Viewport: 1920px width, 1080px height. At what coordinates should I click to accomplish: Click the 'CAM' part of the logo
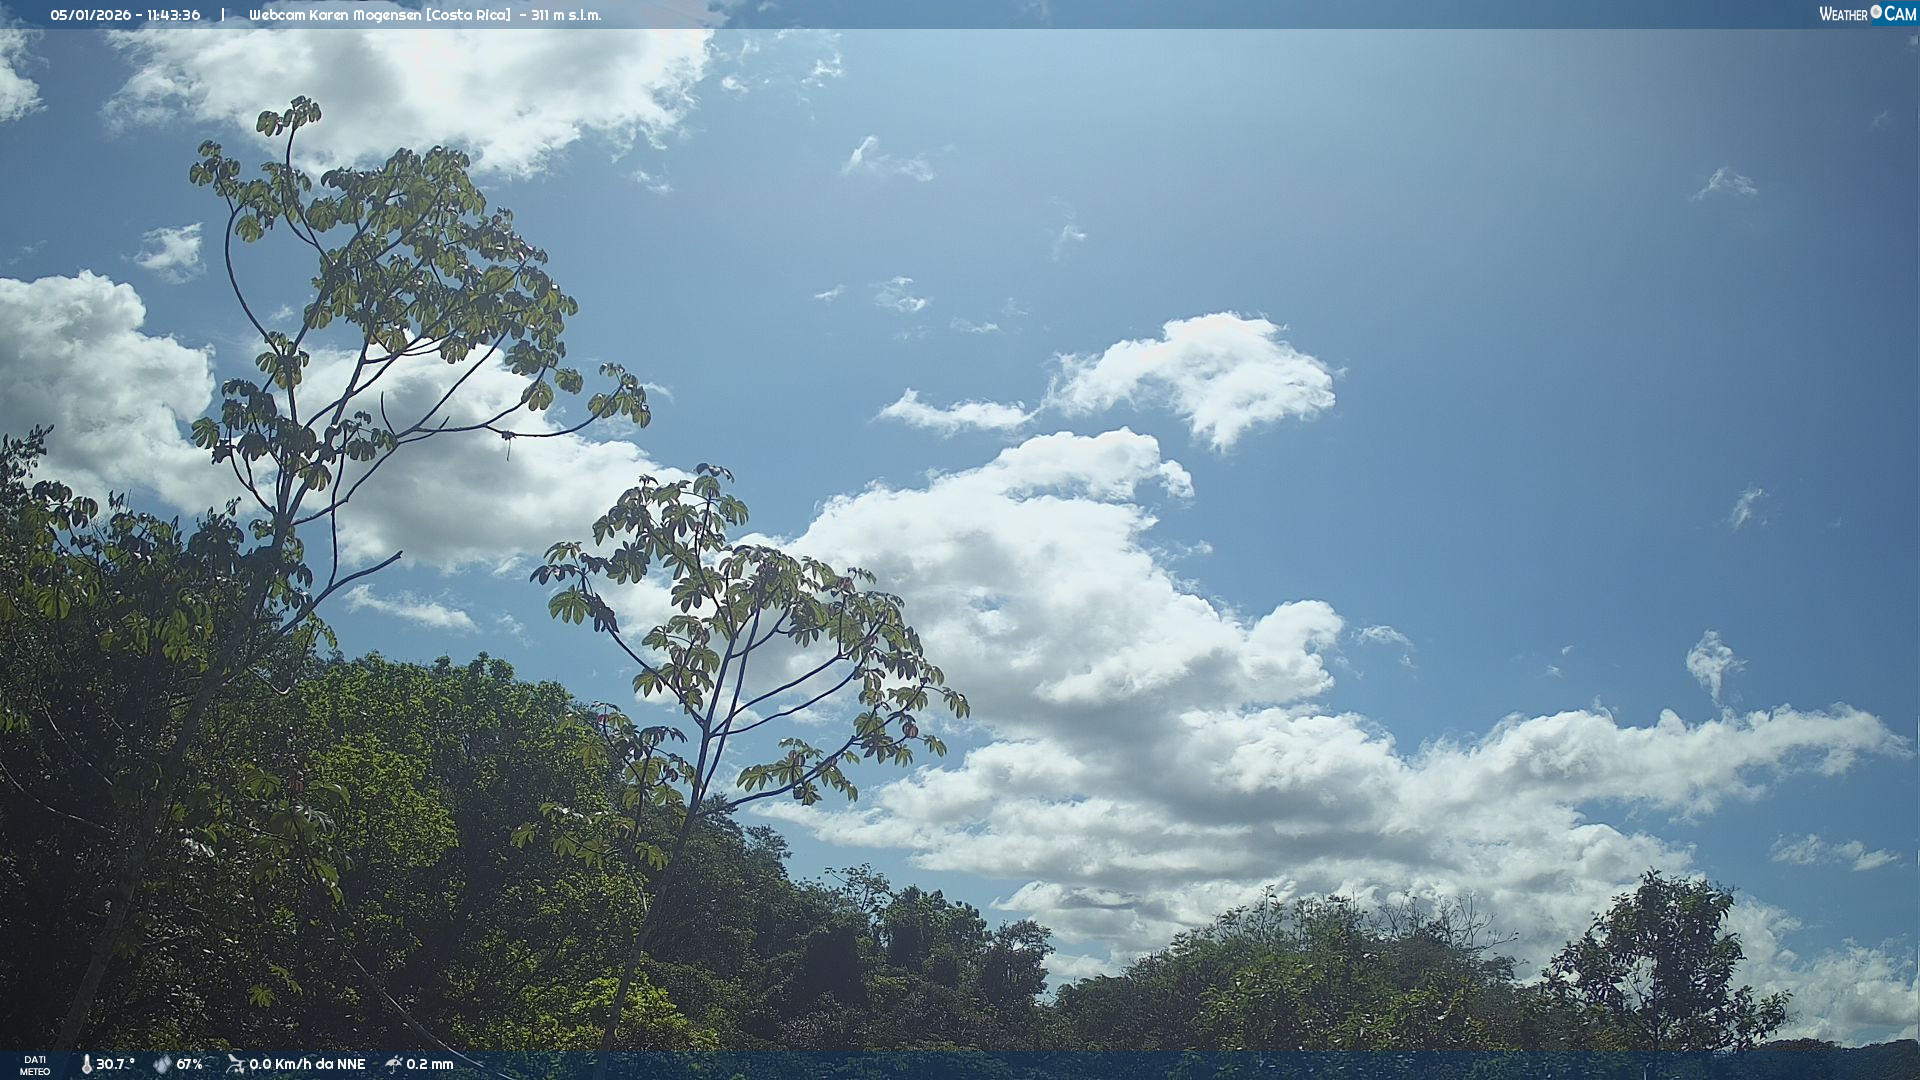[x=1900, y=14]
